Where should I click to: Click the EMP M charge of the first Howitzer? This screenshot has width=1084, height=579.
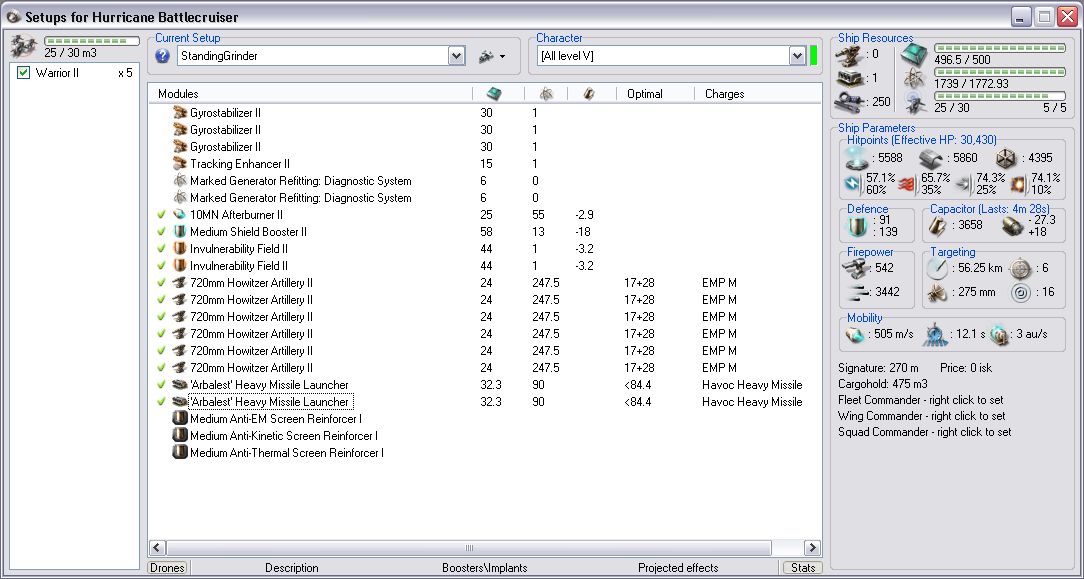tap(719, 283)
